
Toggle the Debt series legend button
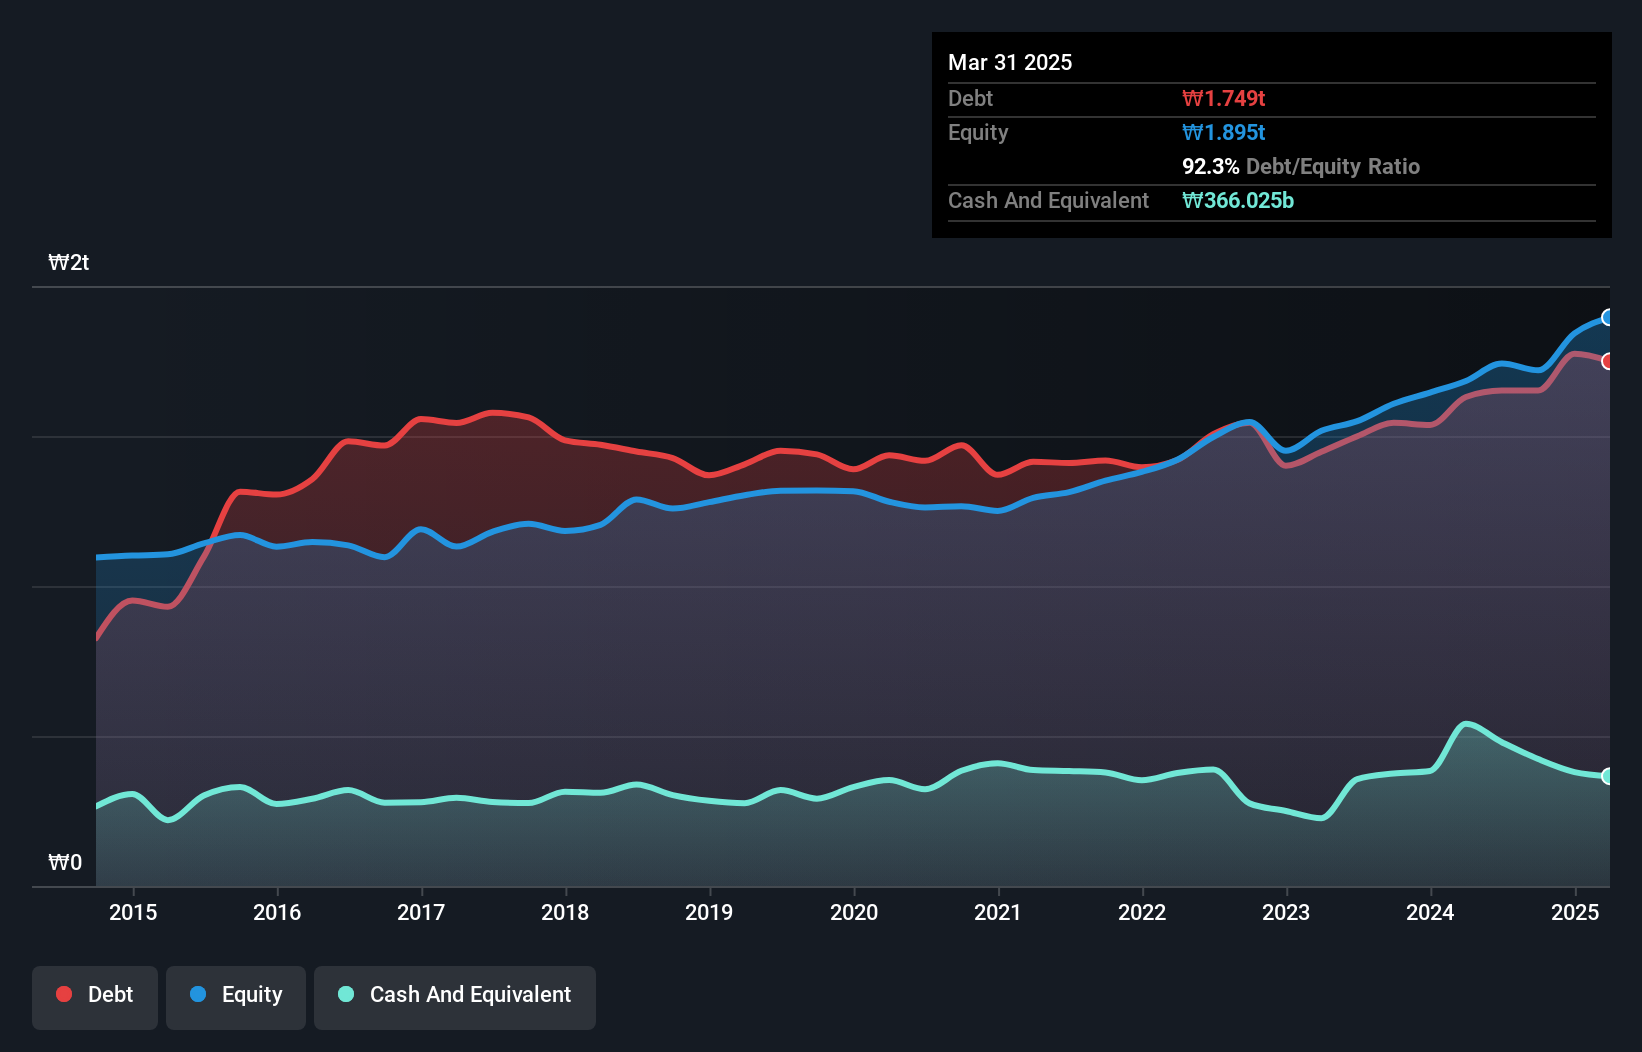click(95, 997)
